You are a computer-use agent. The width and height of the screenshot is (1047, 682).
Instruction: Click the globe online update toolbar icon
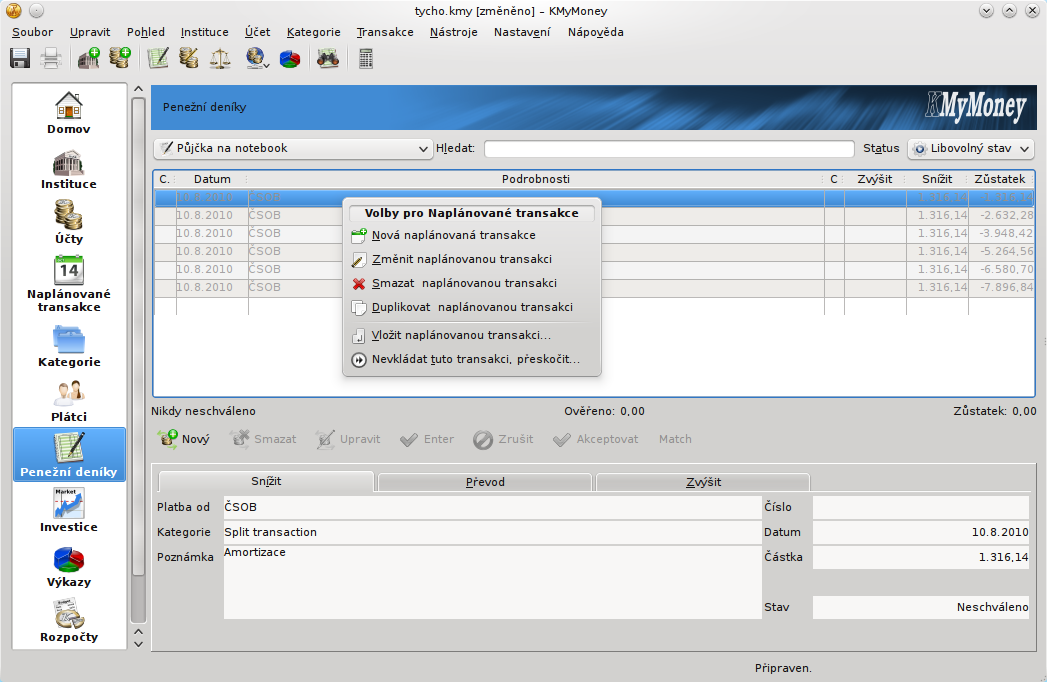tap(257, 59)
